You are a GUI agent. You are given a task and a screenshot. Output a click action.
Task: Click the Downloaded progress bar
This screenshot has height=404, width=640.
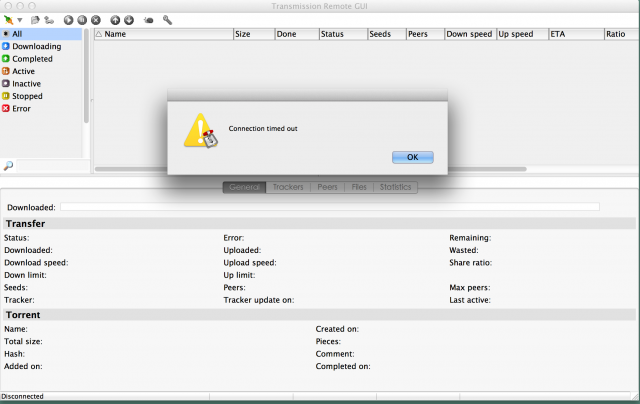pyautogui.click(x=330, y=207)
